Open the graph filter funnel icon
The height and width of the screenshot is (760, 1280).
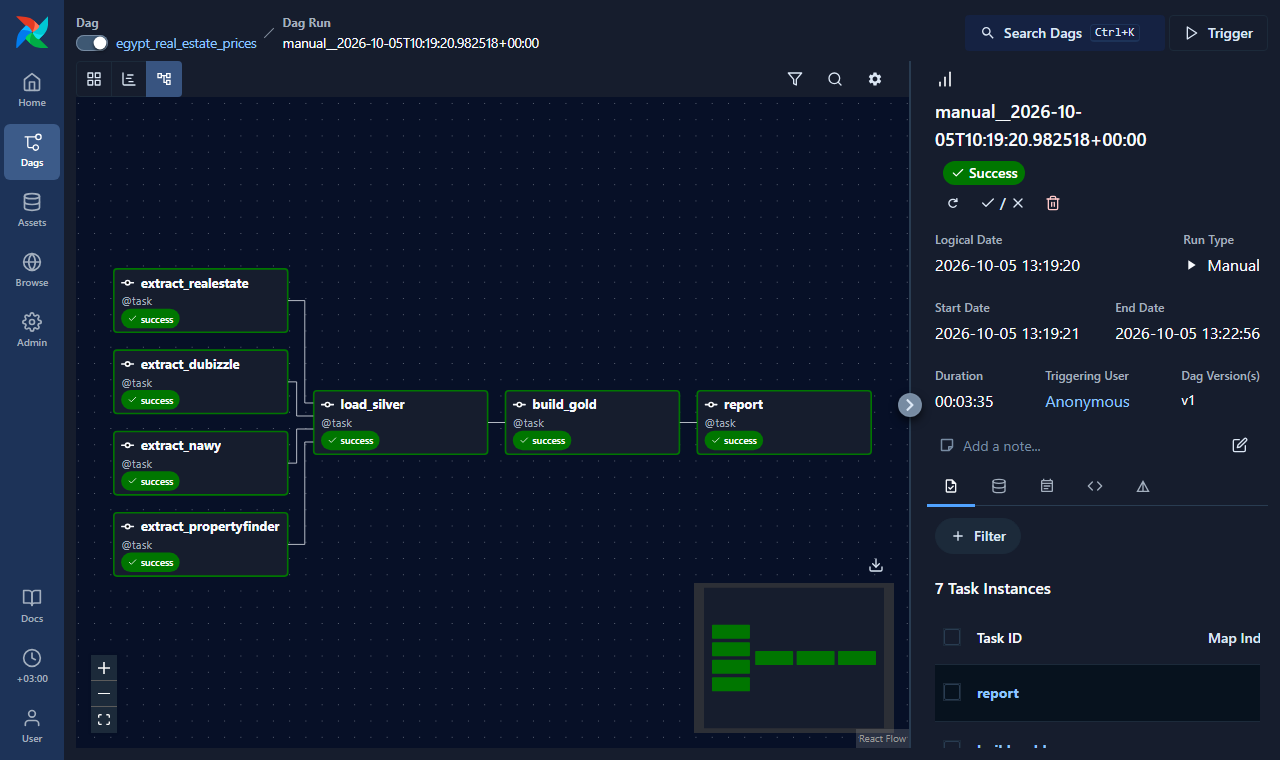pos(795,79)
